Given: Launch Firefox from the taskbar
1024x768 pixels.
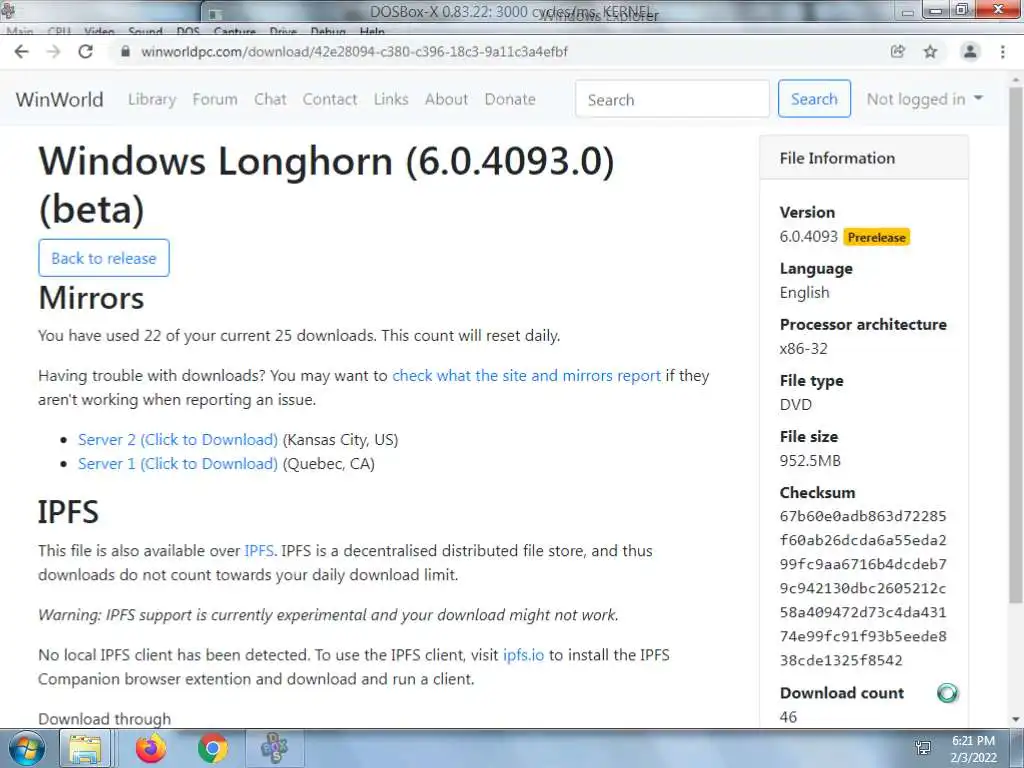Looking at the screenshot, I should [151, 748].
